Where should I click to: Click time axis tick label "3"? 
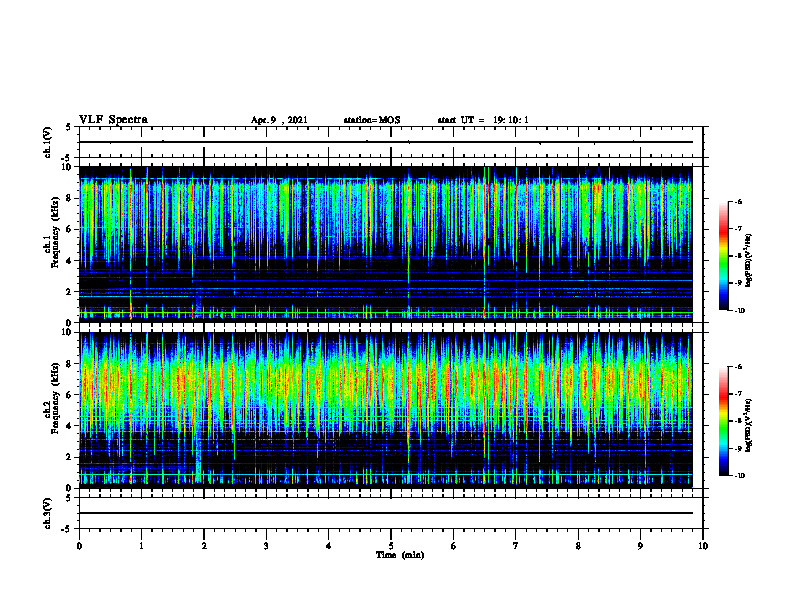pos(266,546)
